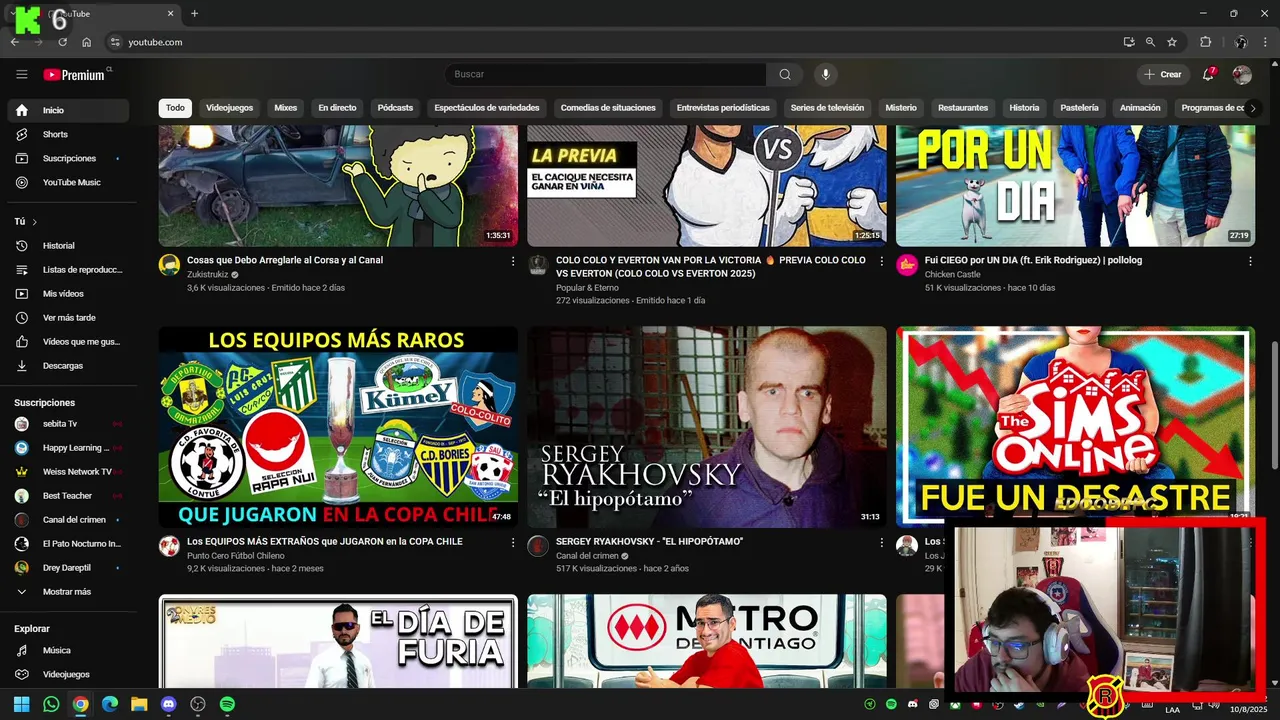The width and height of the screenshot is (1280, 720).
Task: Open Spotify from the taskbar
Action: [x=227, y=704]
